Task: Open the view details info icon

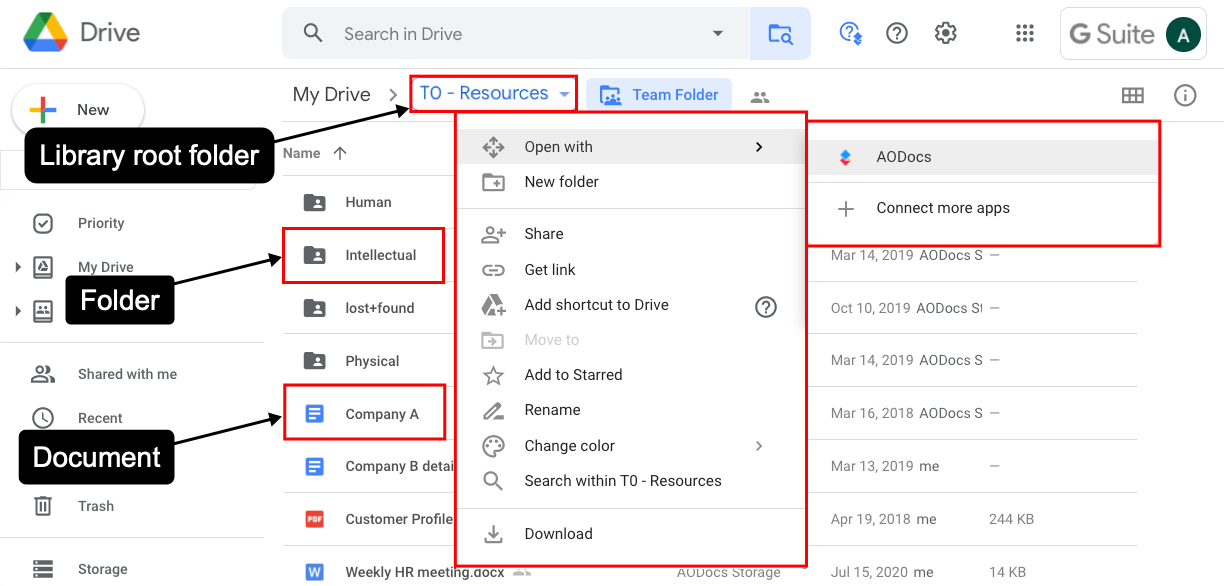Action: point(1185,95)
